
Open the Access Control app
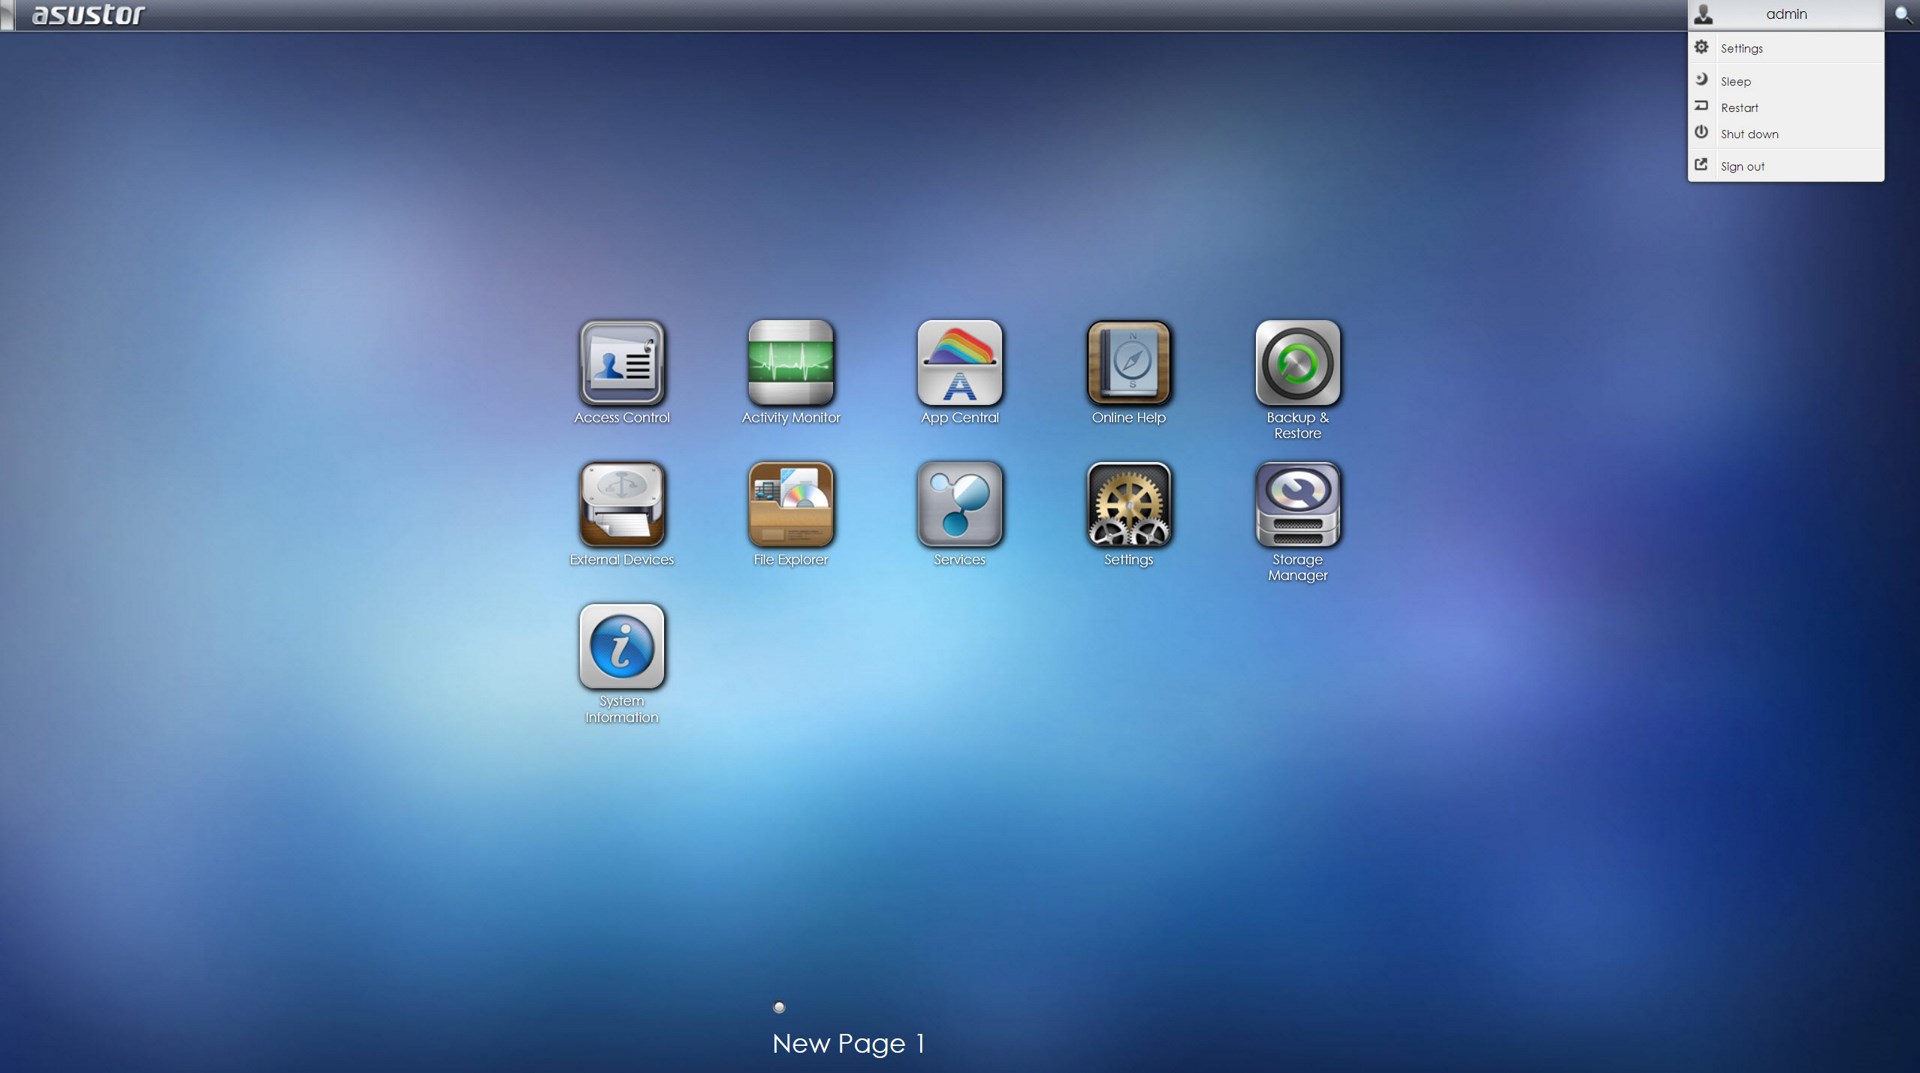click(x=621, y=363)
